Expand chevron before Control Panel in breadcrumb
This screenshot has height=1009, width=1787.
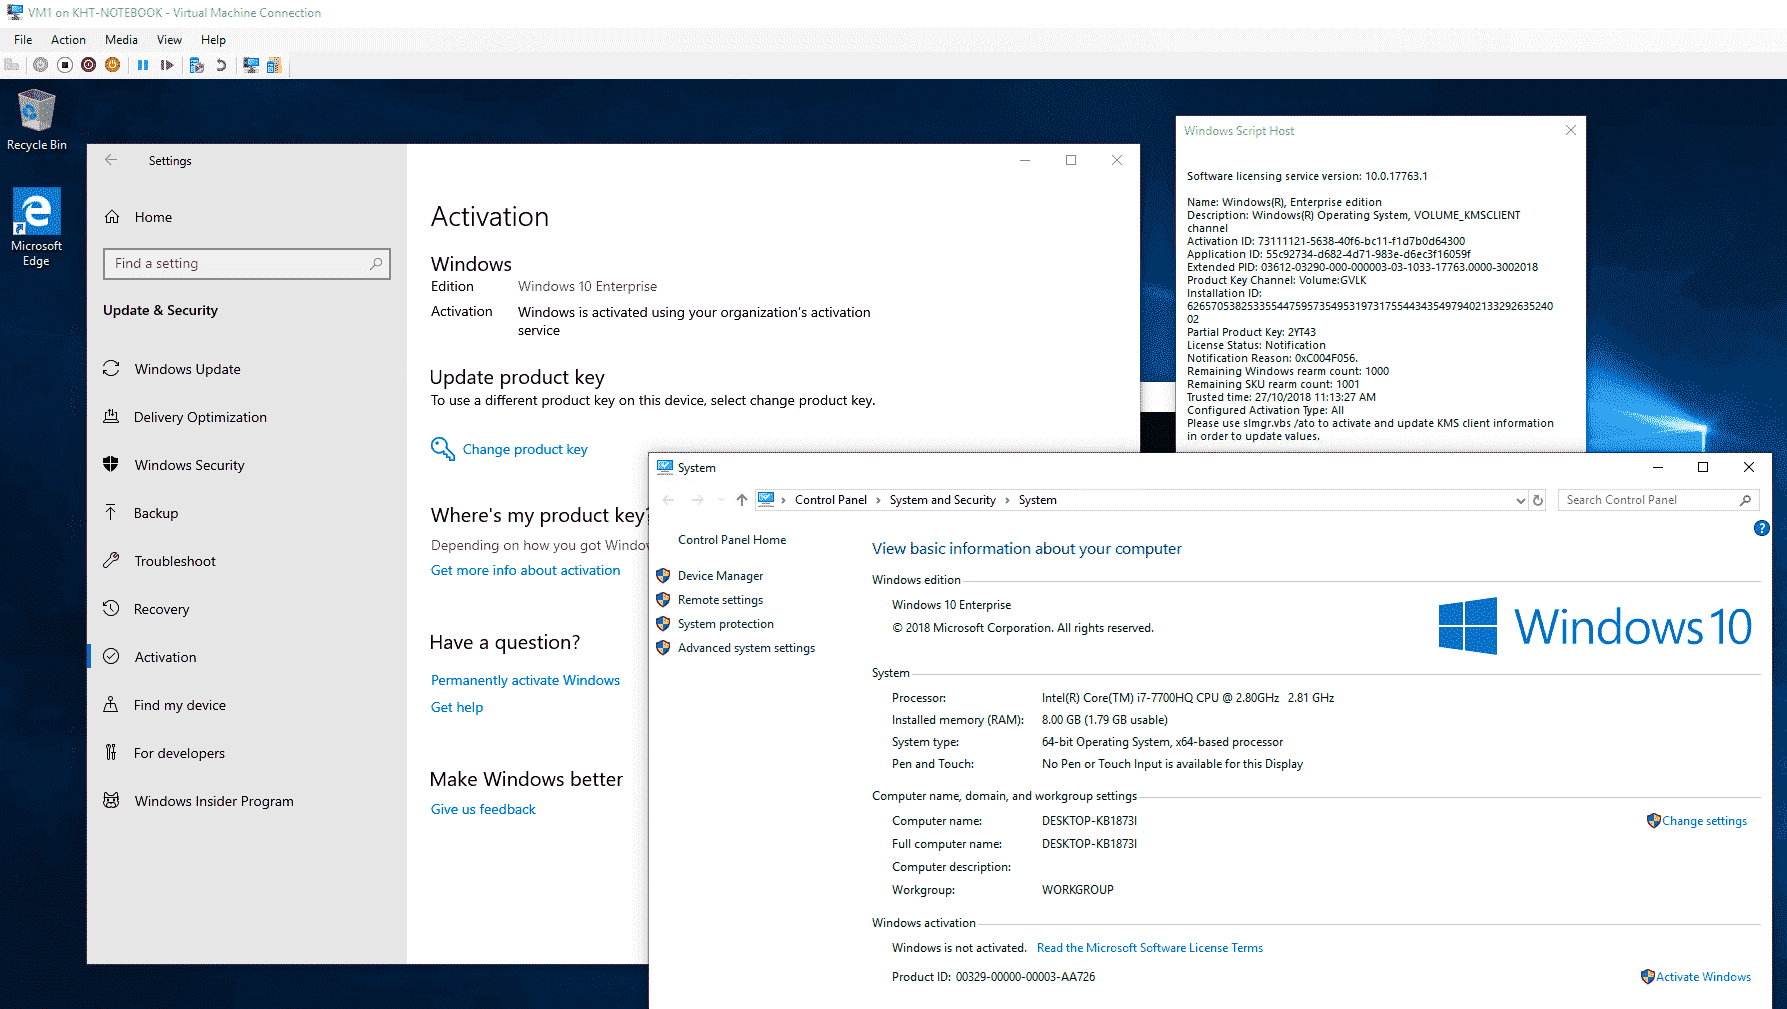pyautogui.click(x=783, y=500)
